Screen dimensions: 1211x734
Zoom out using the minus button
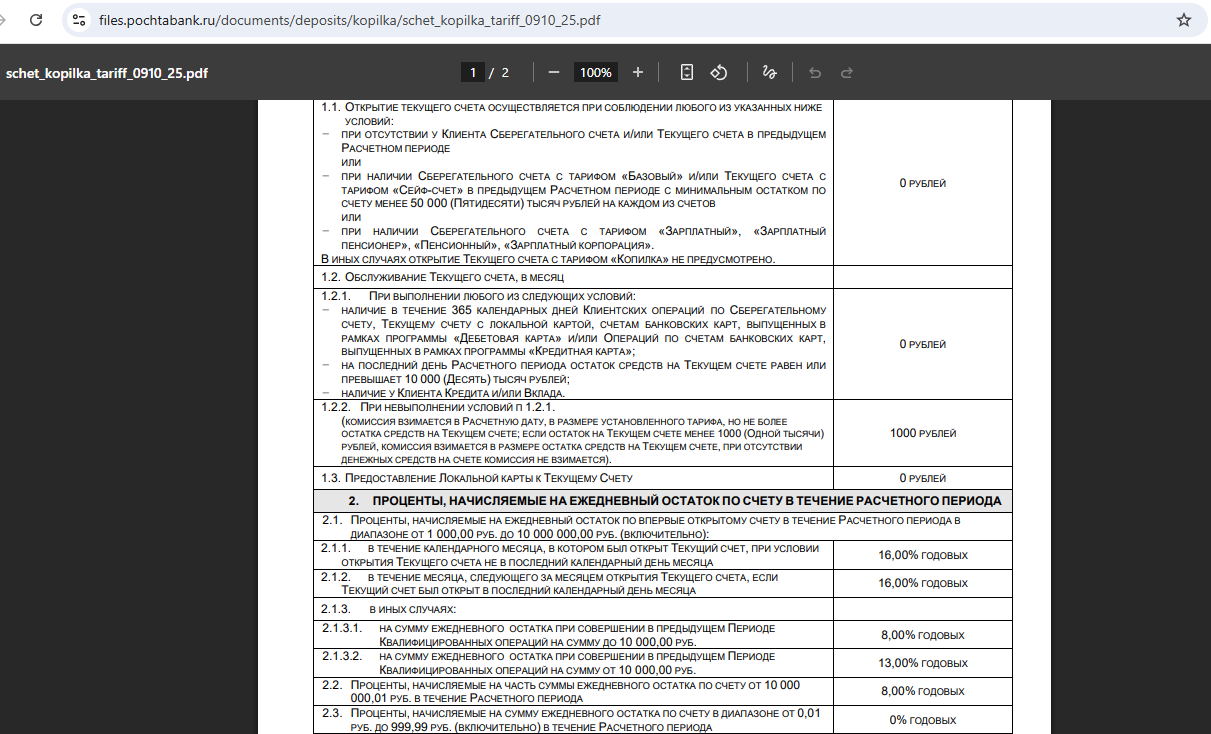pyautogui.click(x=554, y=72)
